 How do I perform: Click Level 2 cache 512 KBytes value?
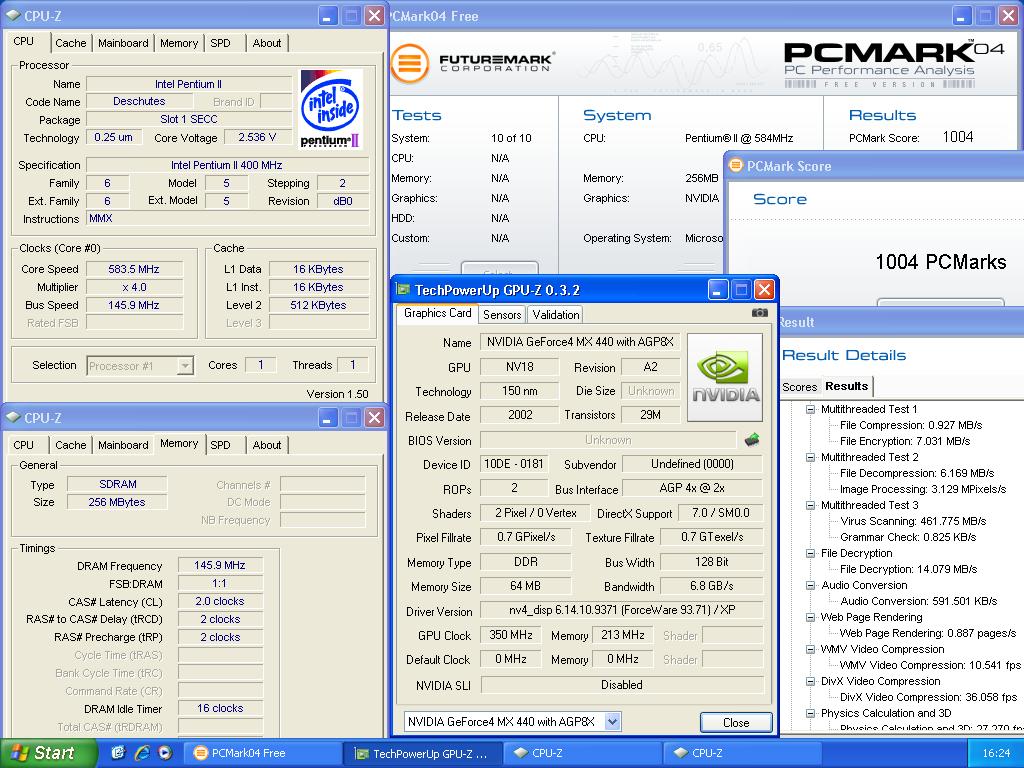tap(318, 305)
